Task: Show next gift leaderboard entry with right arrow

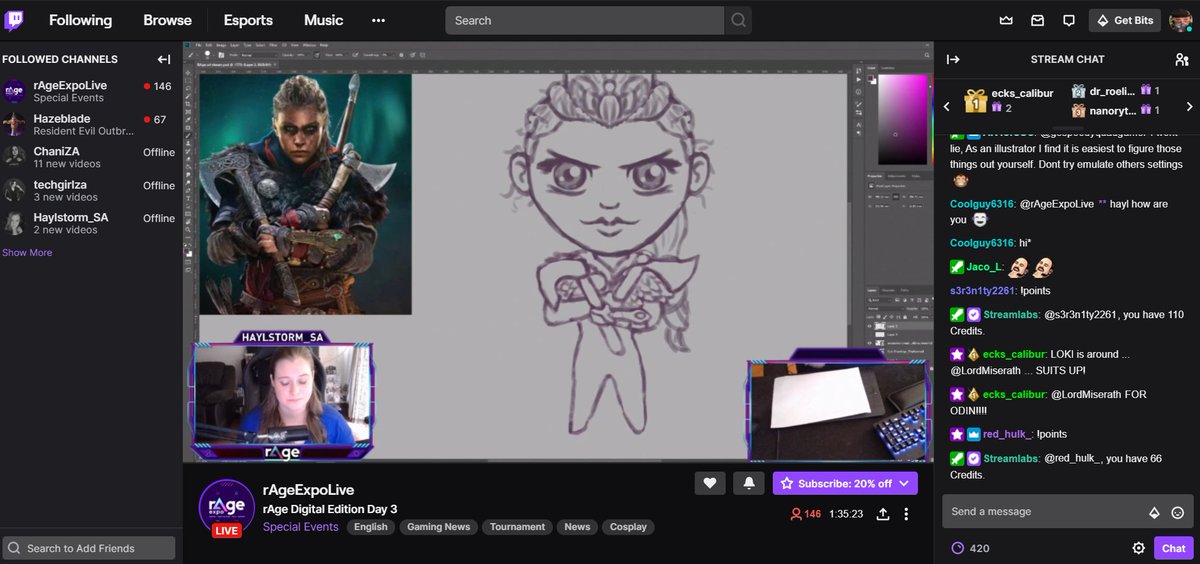Action: click(x=1189, y=106)
